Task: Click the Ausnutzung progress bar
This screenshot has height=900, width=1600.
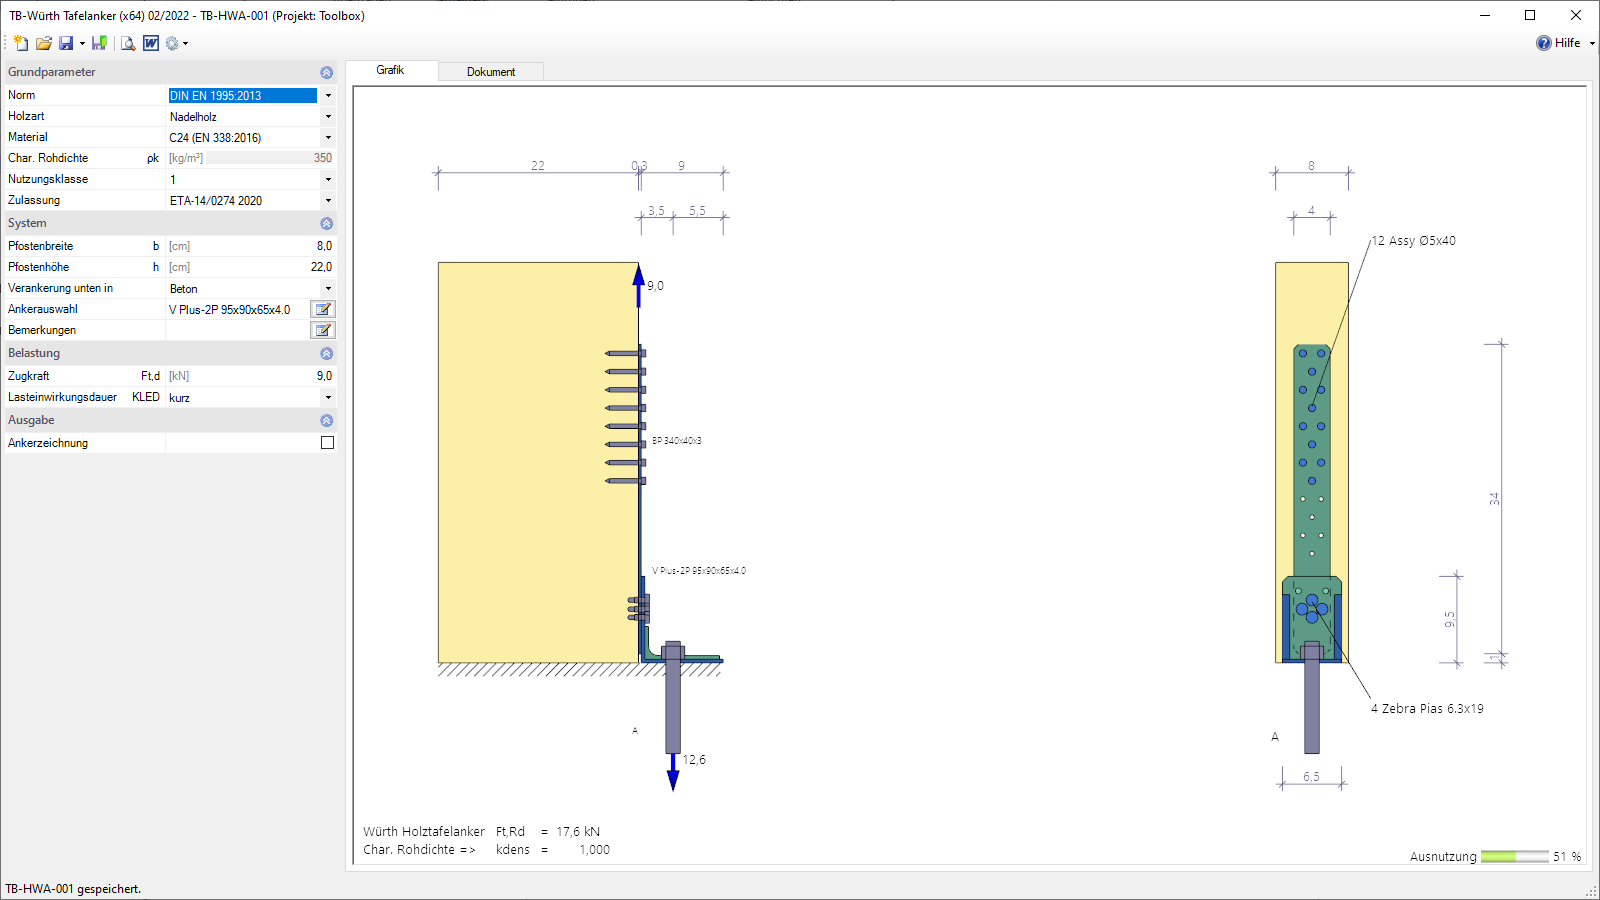Action: (x=1514, y=857)
